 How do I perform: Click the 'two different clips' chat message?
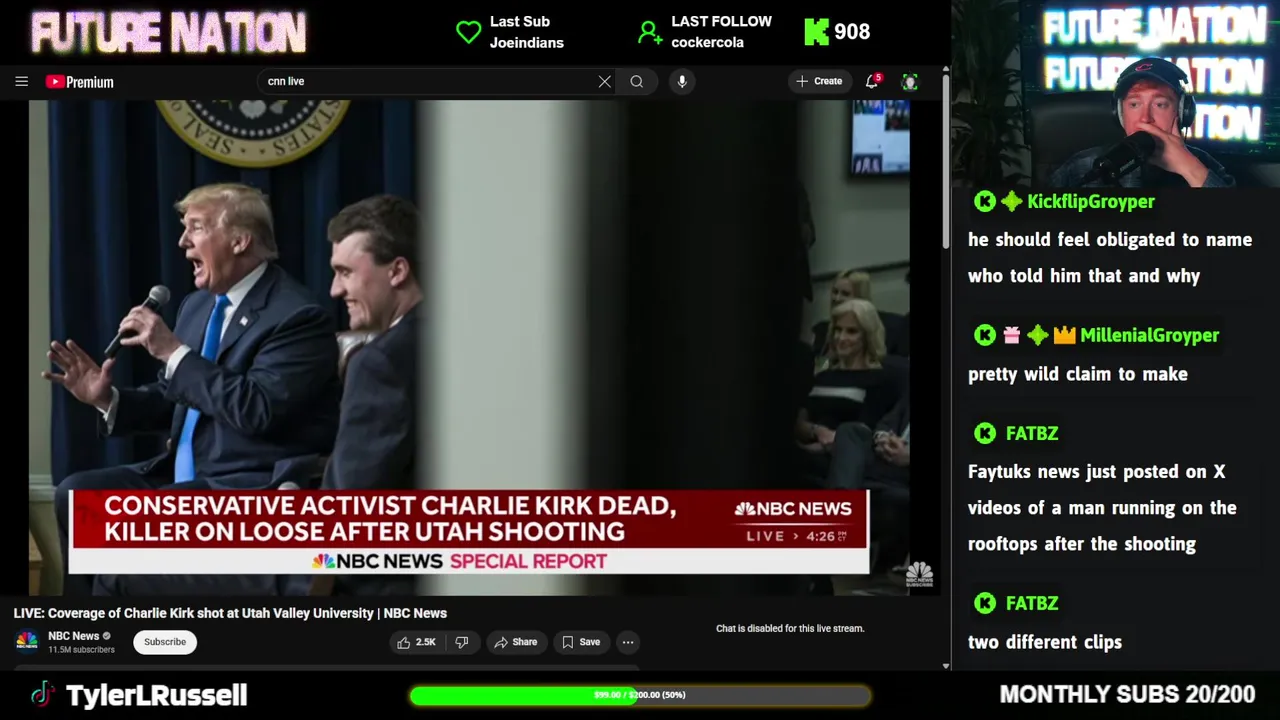tap(1045, 643)
